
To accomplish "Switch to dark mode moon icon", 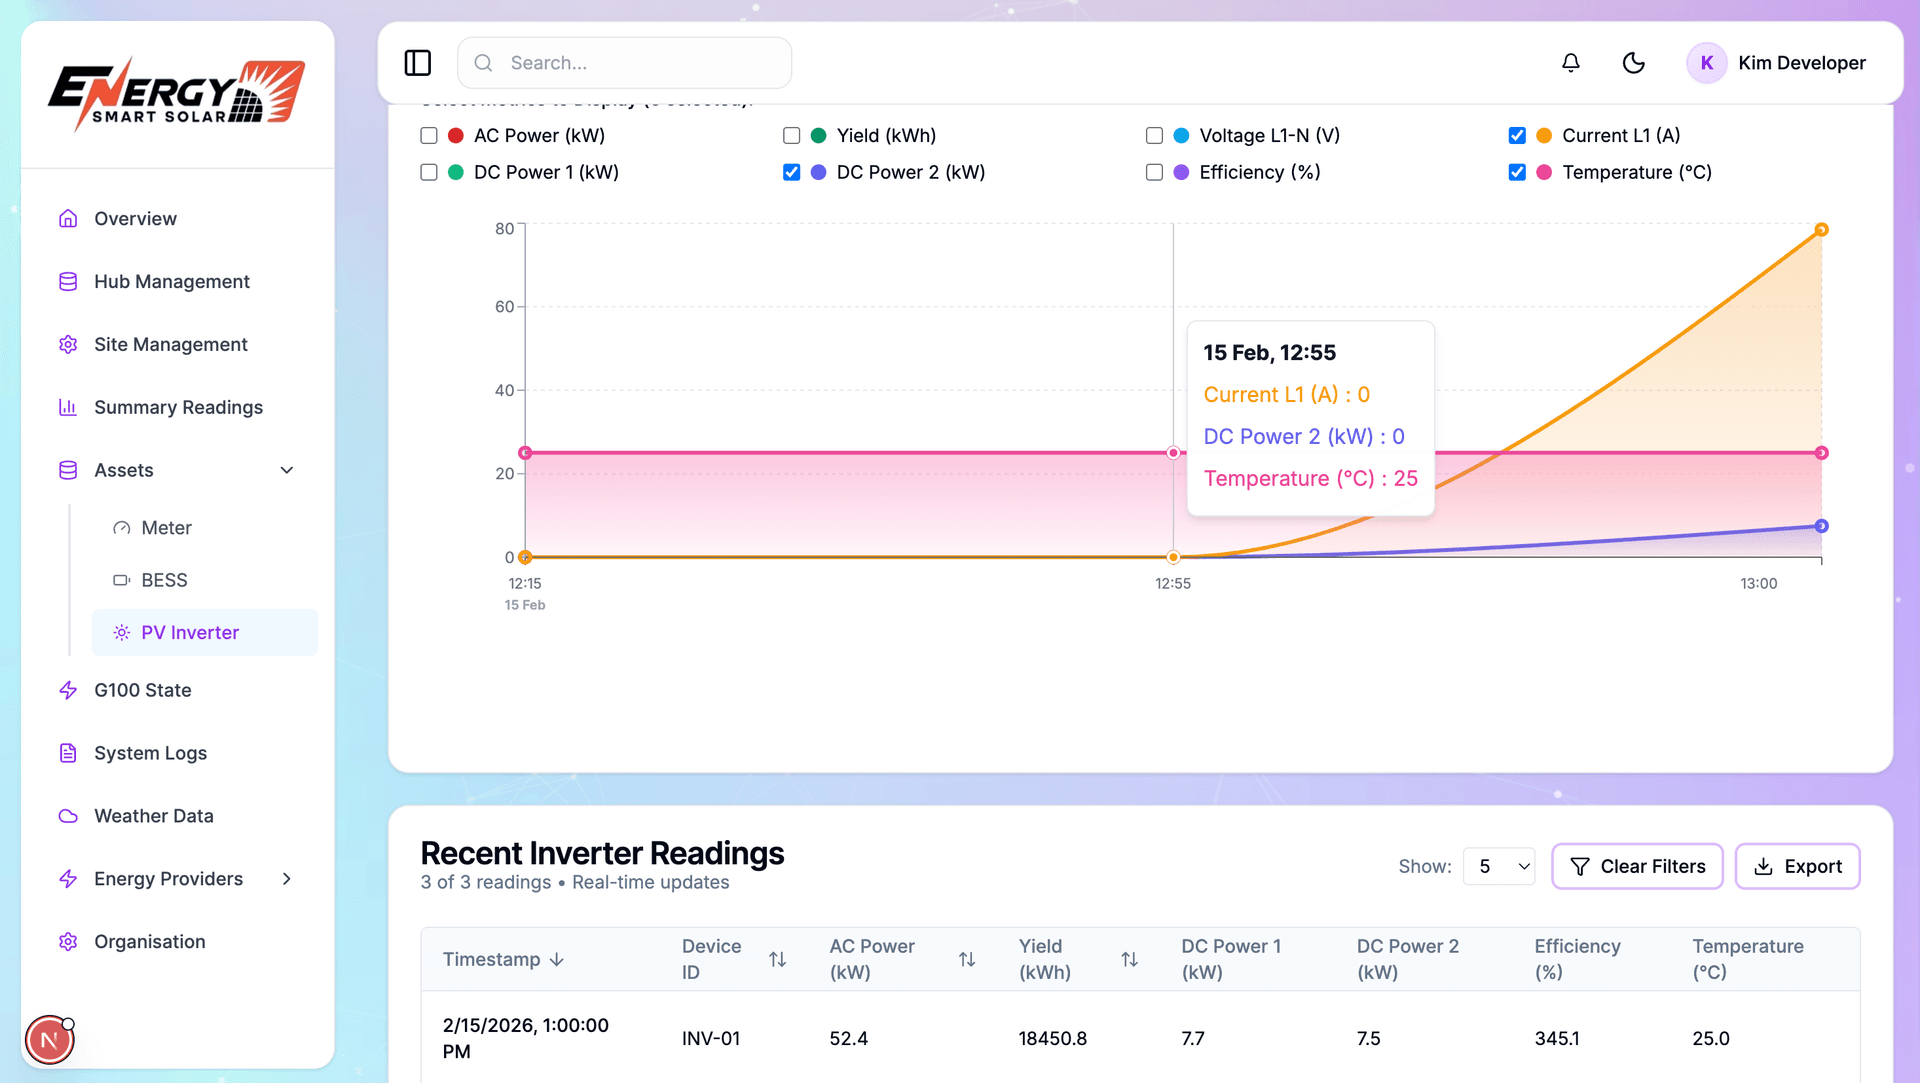I will 1633,63.
